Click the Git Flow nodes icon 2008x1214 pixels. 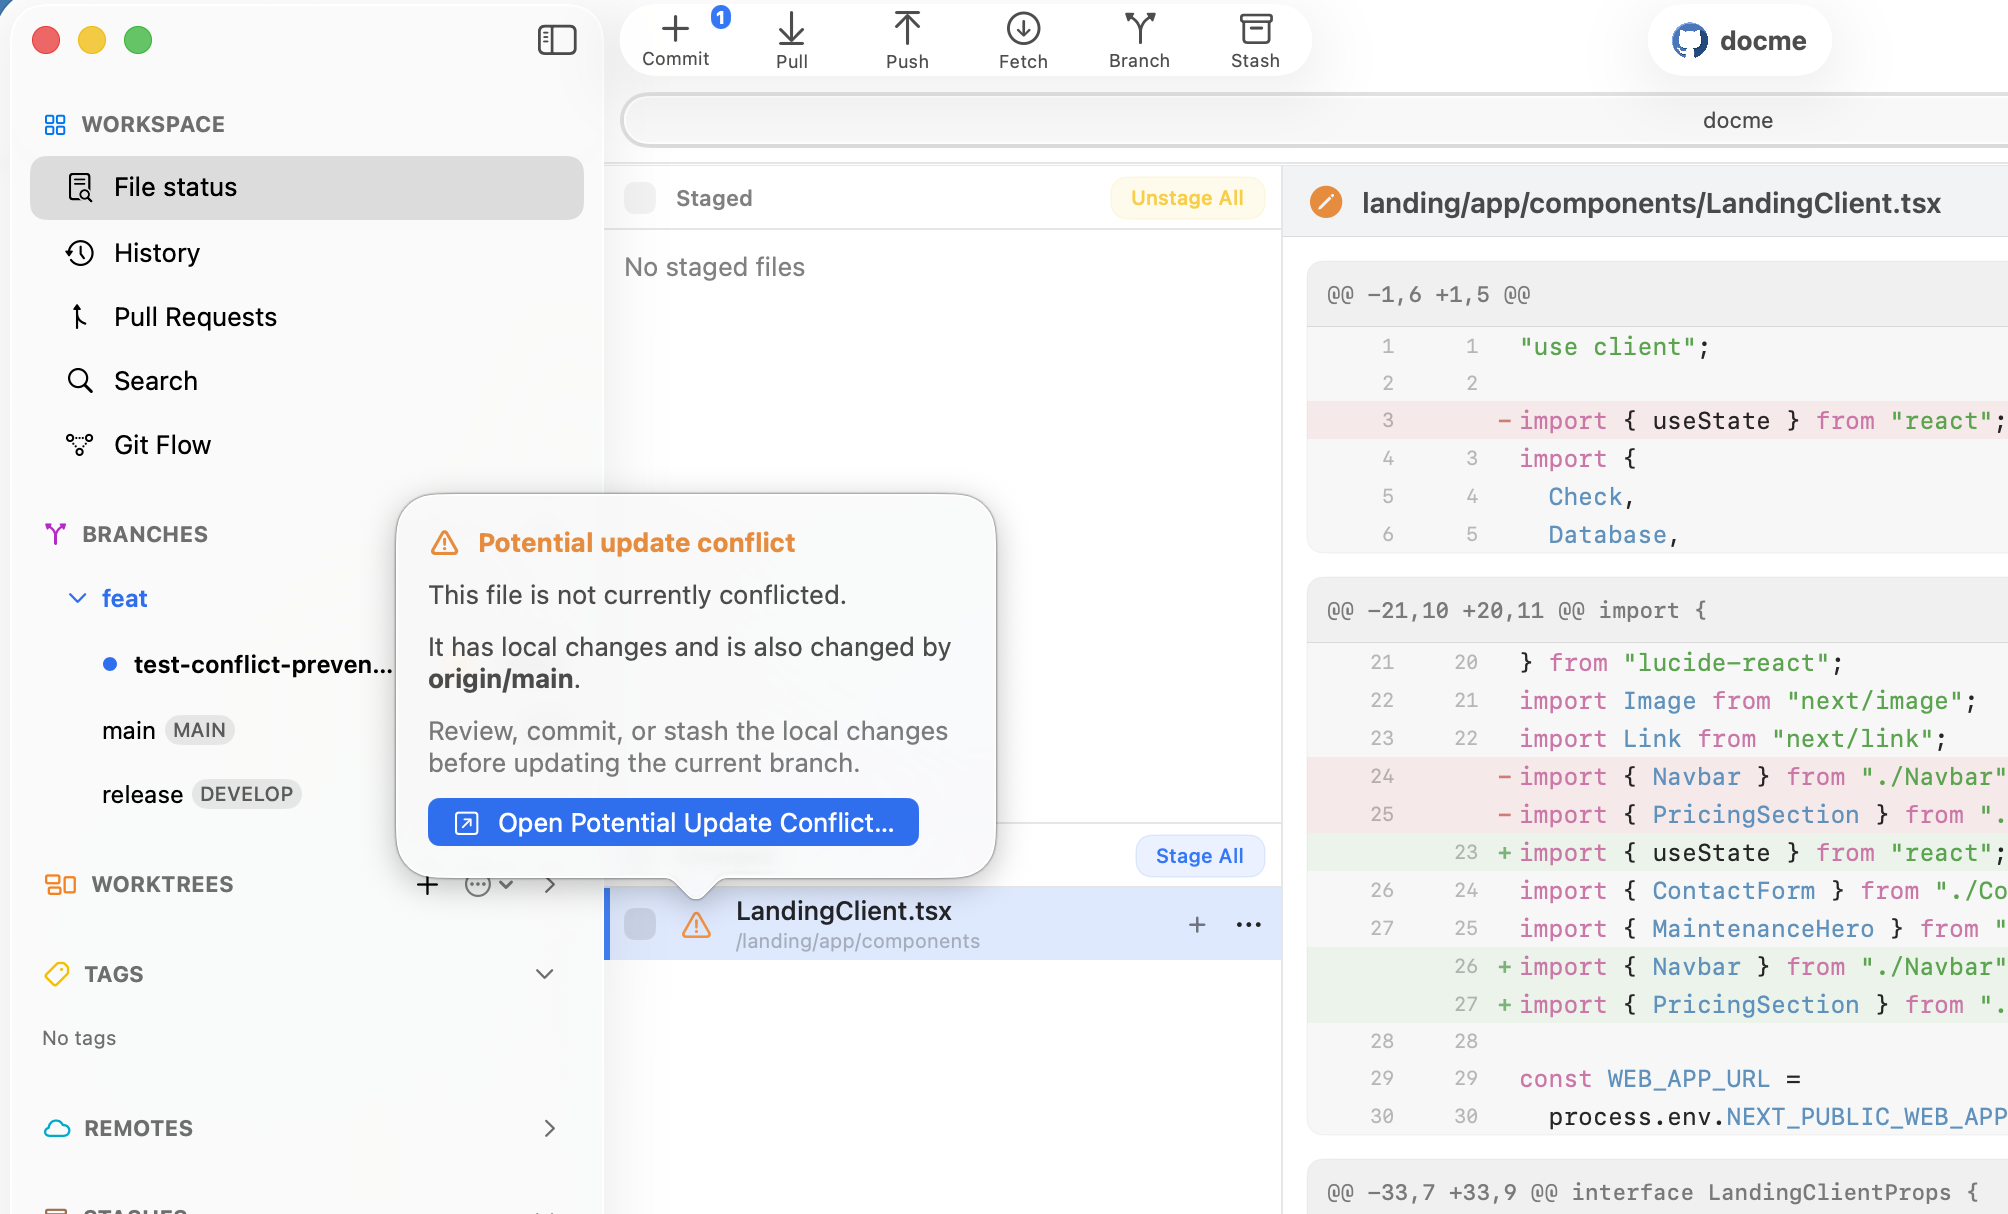(80, 445)
